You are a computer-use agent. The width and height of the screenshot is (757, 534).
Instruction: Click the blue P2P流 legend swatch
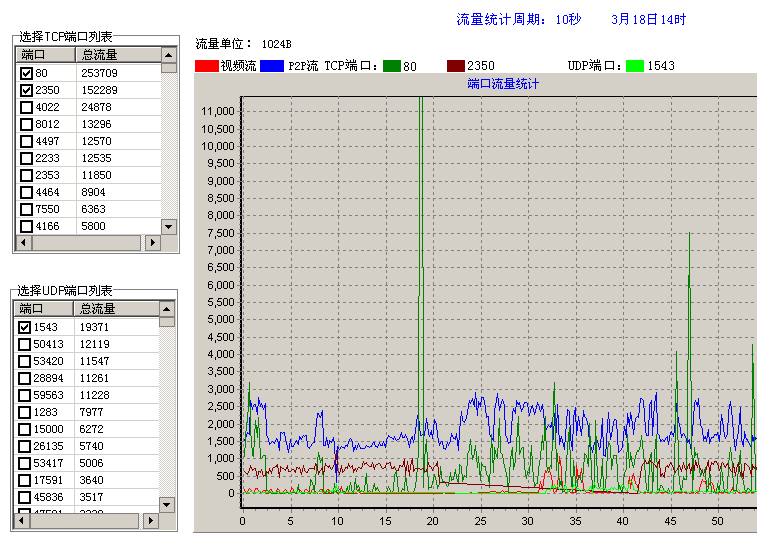click(x=271, y=66)
